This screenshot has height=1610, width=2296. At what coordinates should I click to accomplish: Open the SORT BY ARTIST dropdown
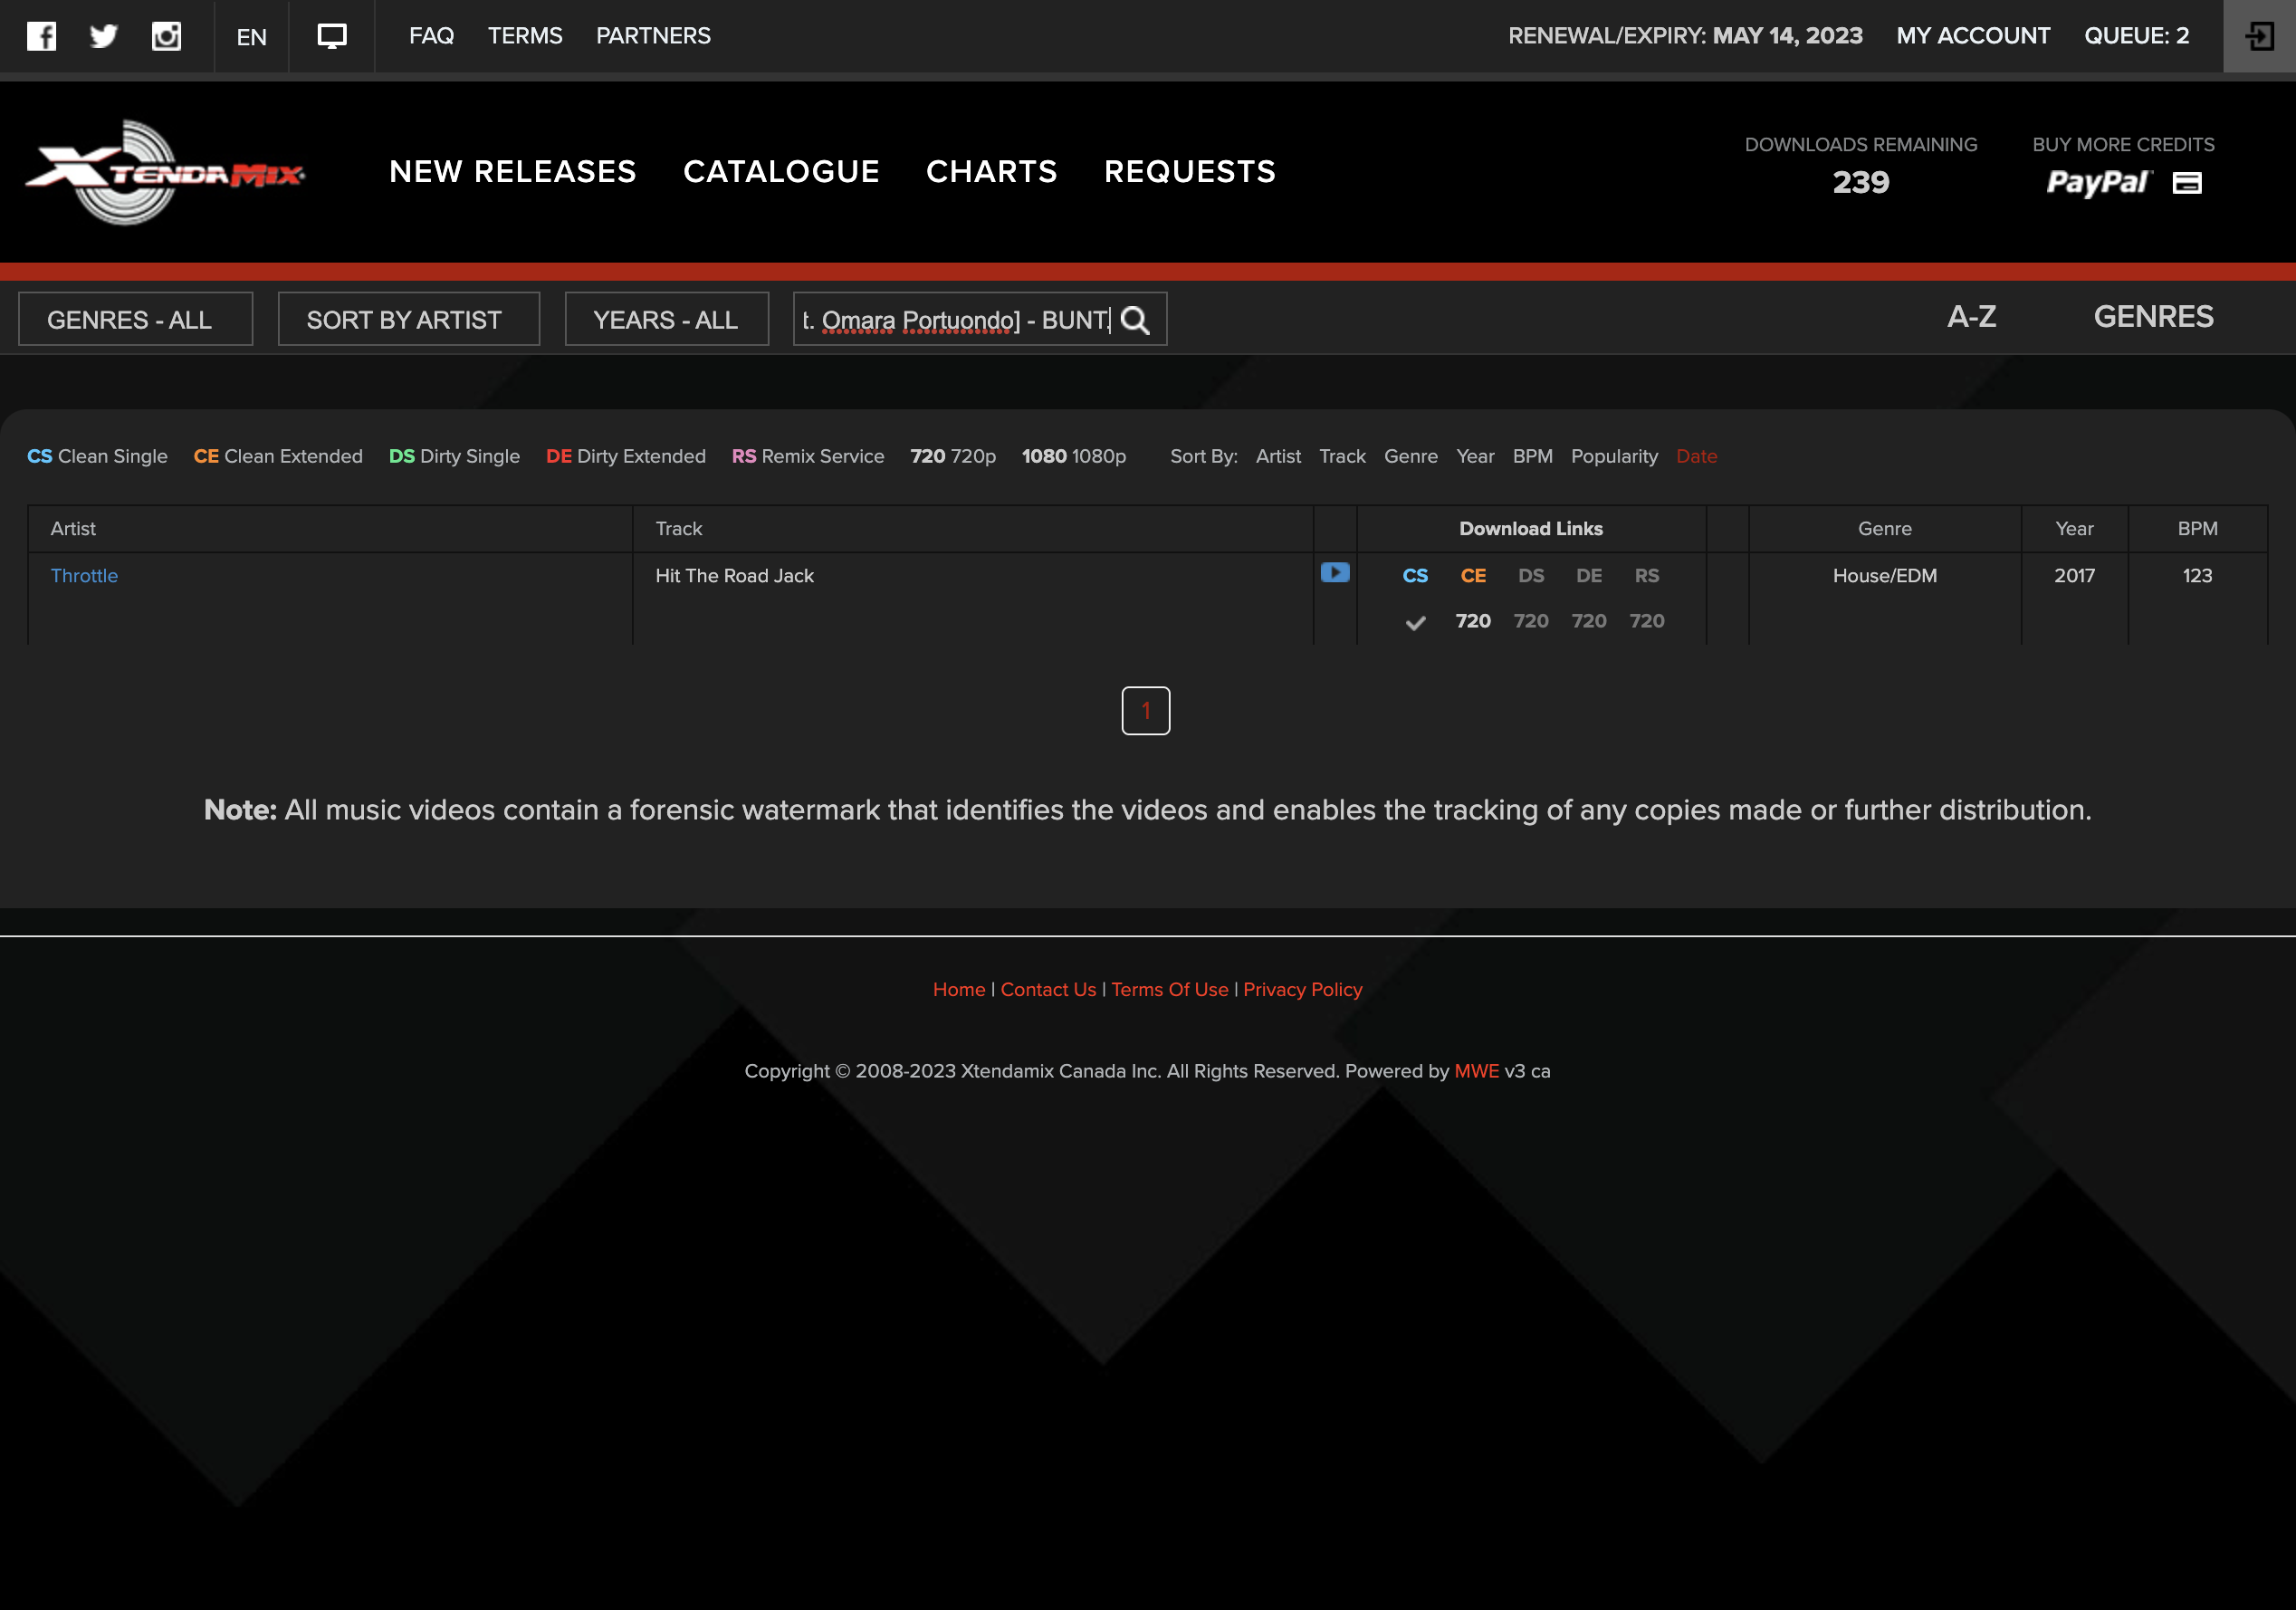(x=409, y=319)
